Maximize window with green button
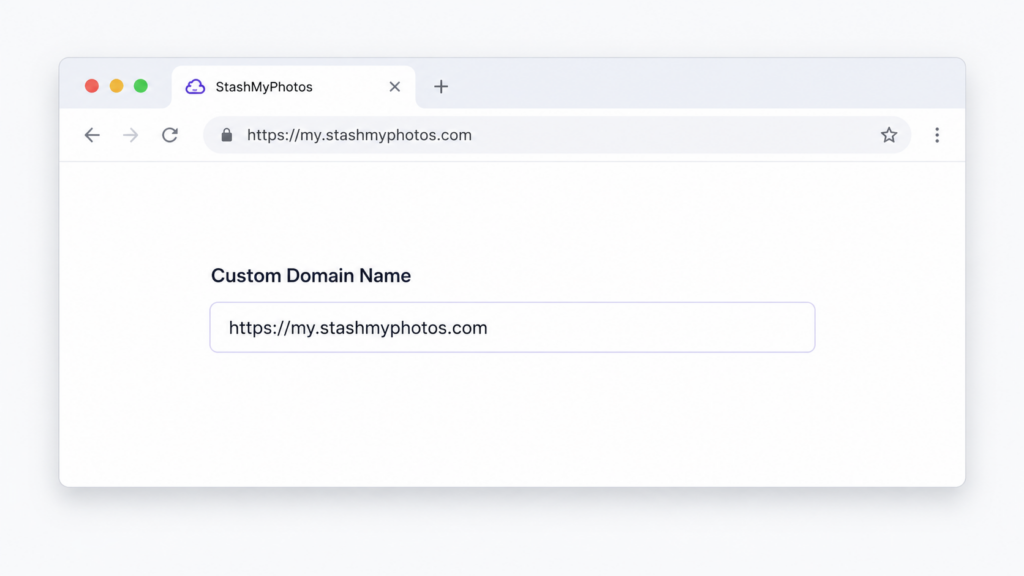 click(x=140, y=86)
